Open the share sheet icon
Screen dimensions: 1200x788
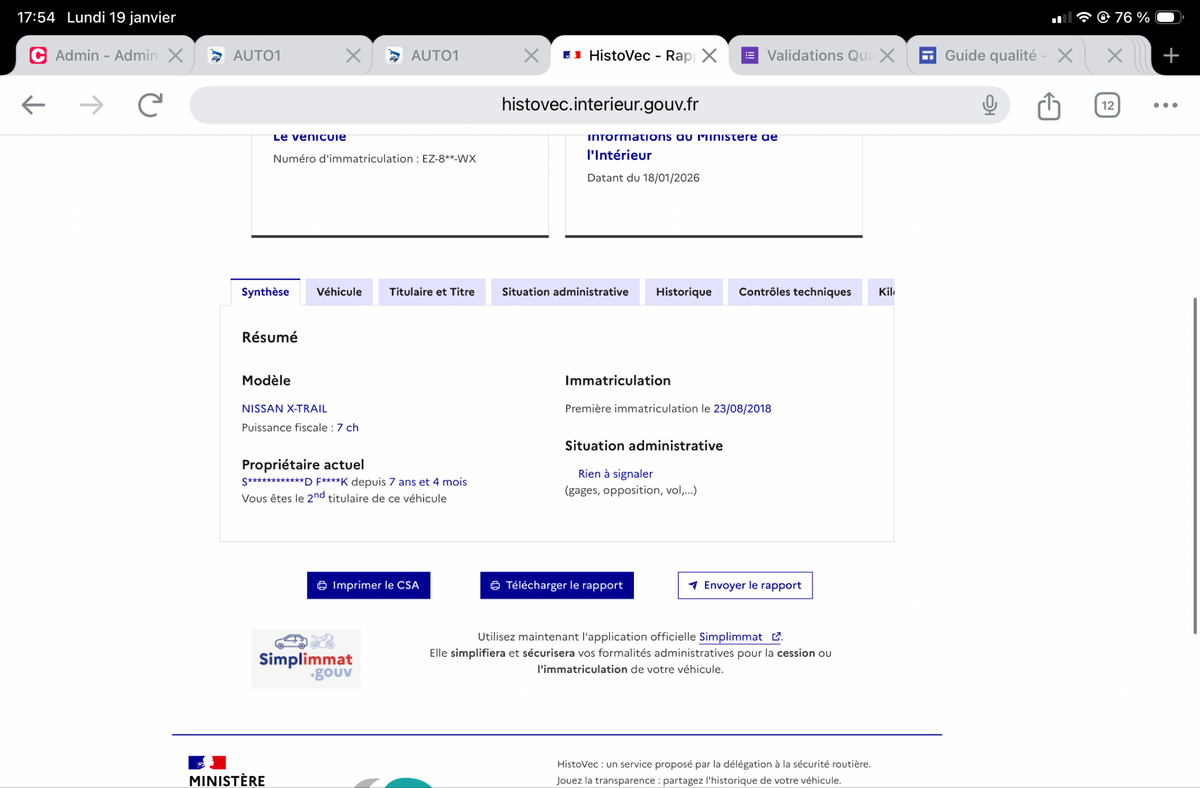(x=1048, y=105)
